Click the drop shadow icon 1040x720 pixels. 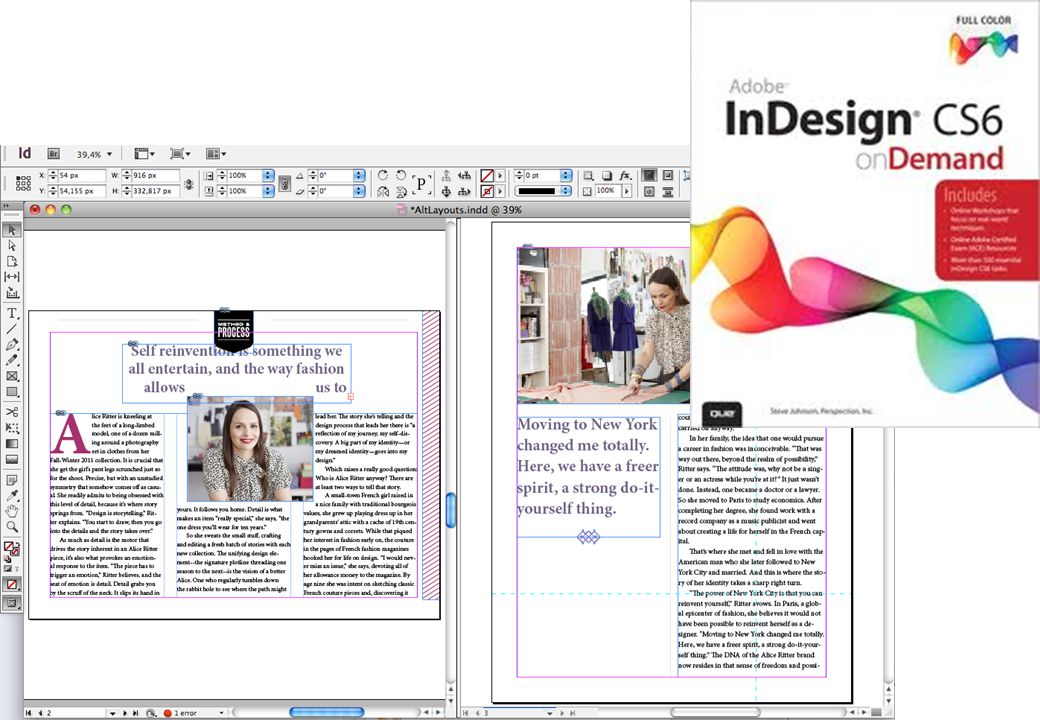(607, 176)
